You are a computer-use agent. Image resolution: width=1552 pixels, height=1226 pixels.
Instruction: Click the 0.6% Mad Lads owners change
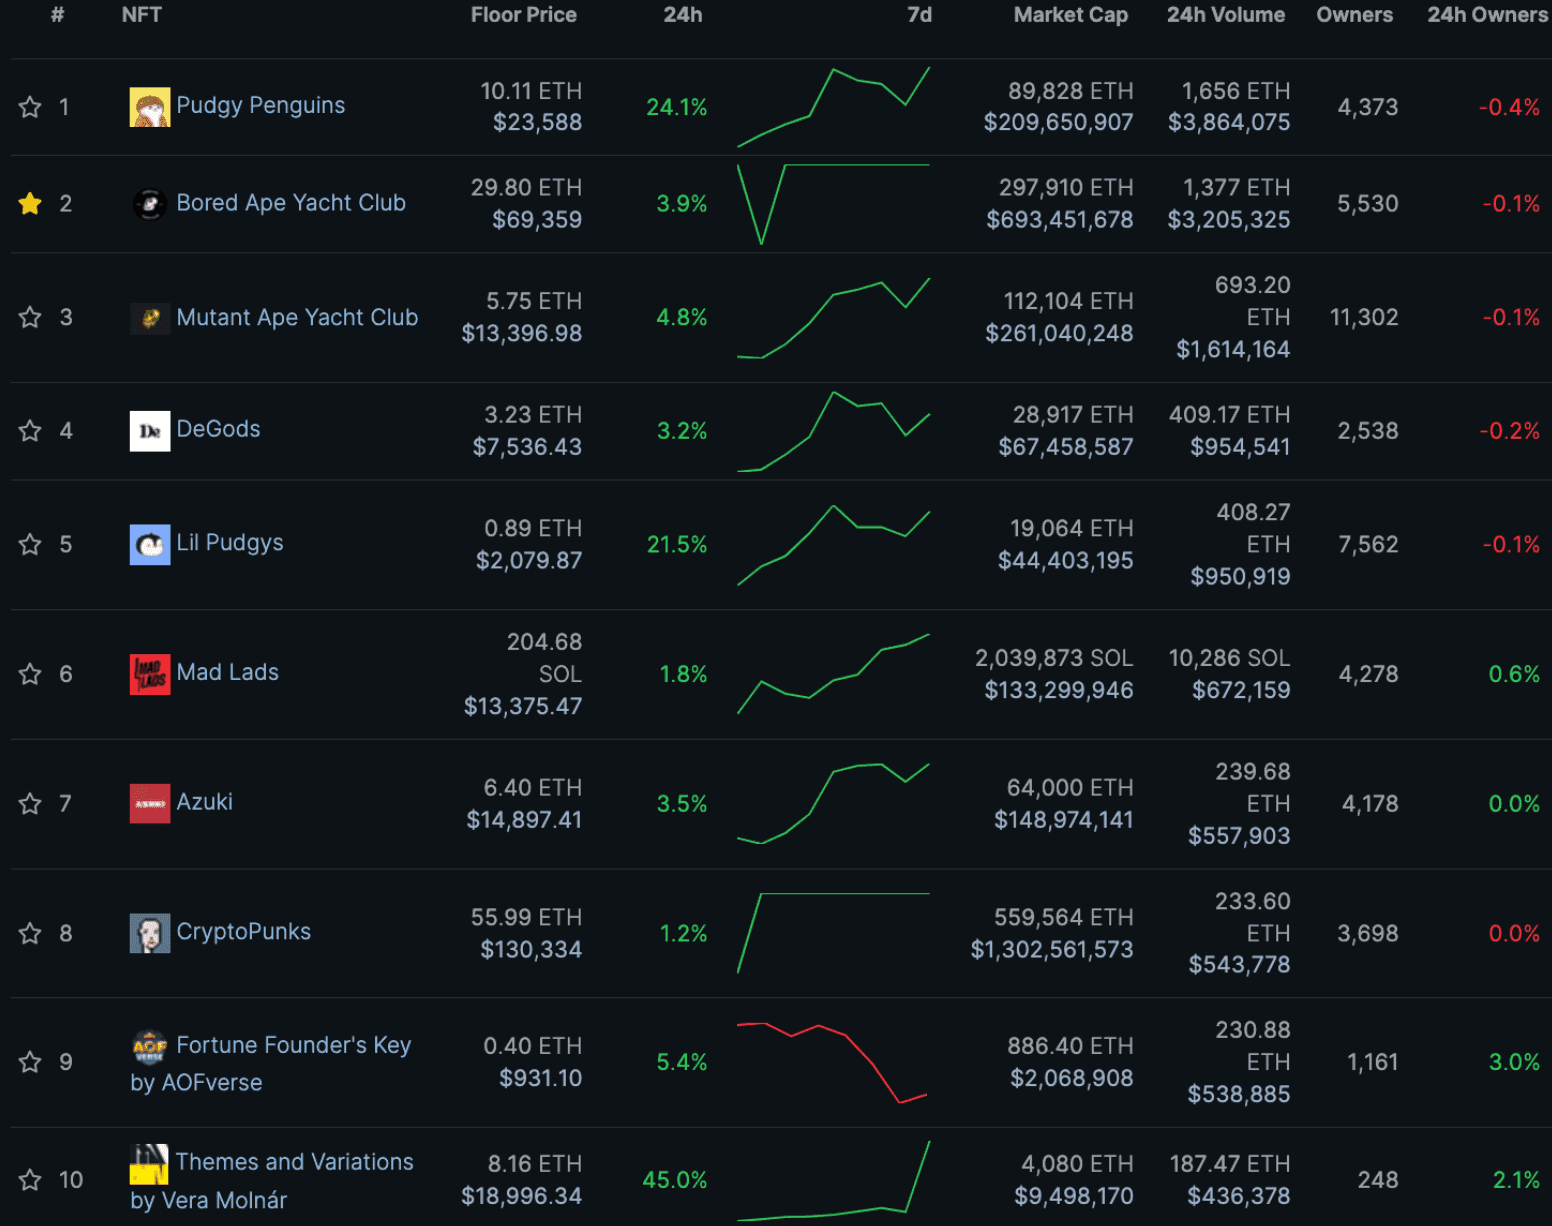1514,674
